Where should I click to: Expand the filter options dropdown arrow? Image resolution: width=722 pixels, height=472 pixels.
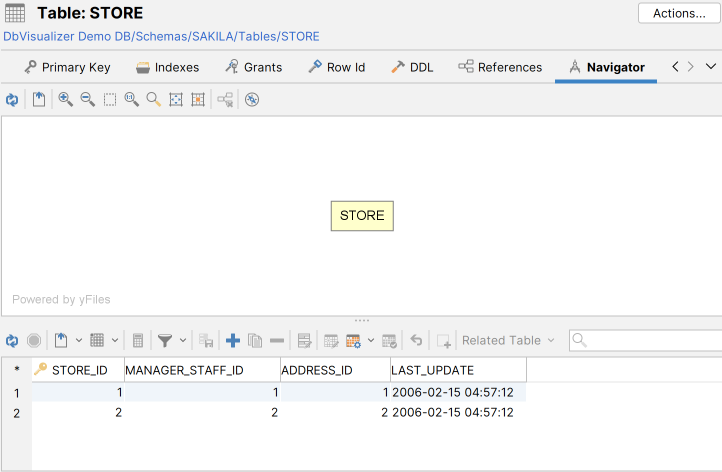(183, 341)
